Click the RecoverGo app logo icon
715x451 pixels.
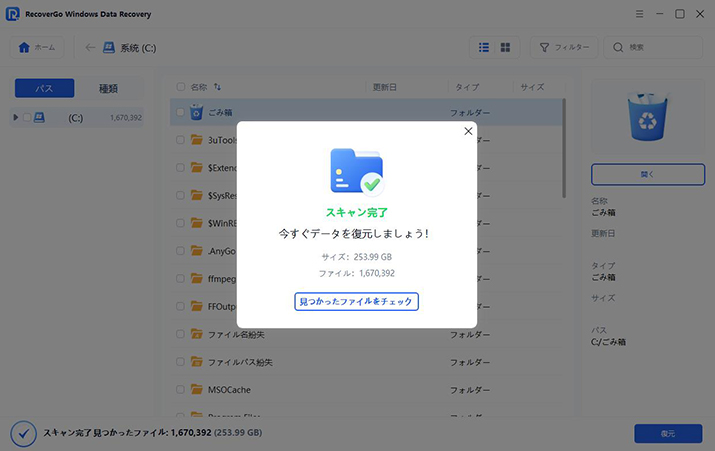pos(12,14)
